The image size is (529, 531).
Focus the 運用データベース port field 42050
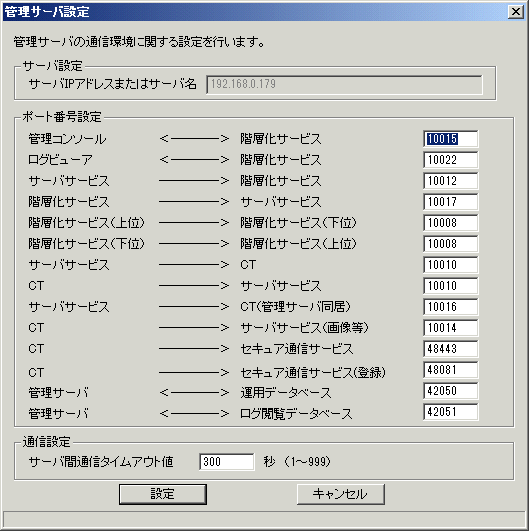(450, 391)
